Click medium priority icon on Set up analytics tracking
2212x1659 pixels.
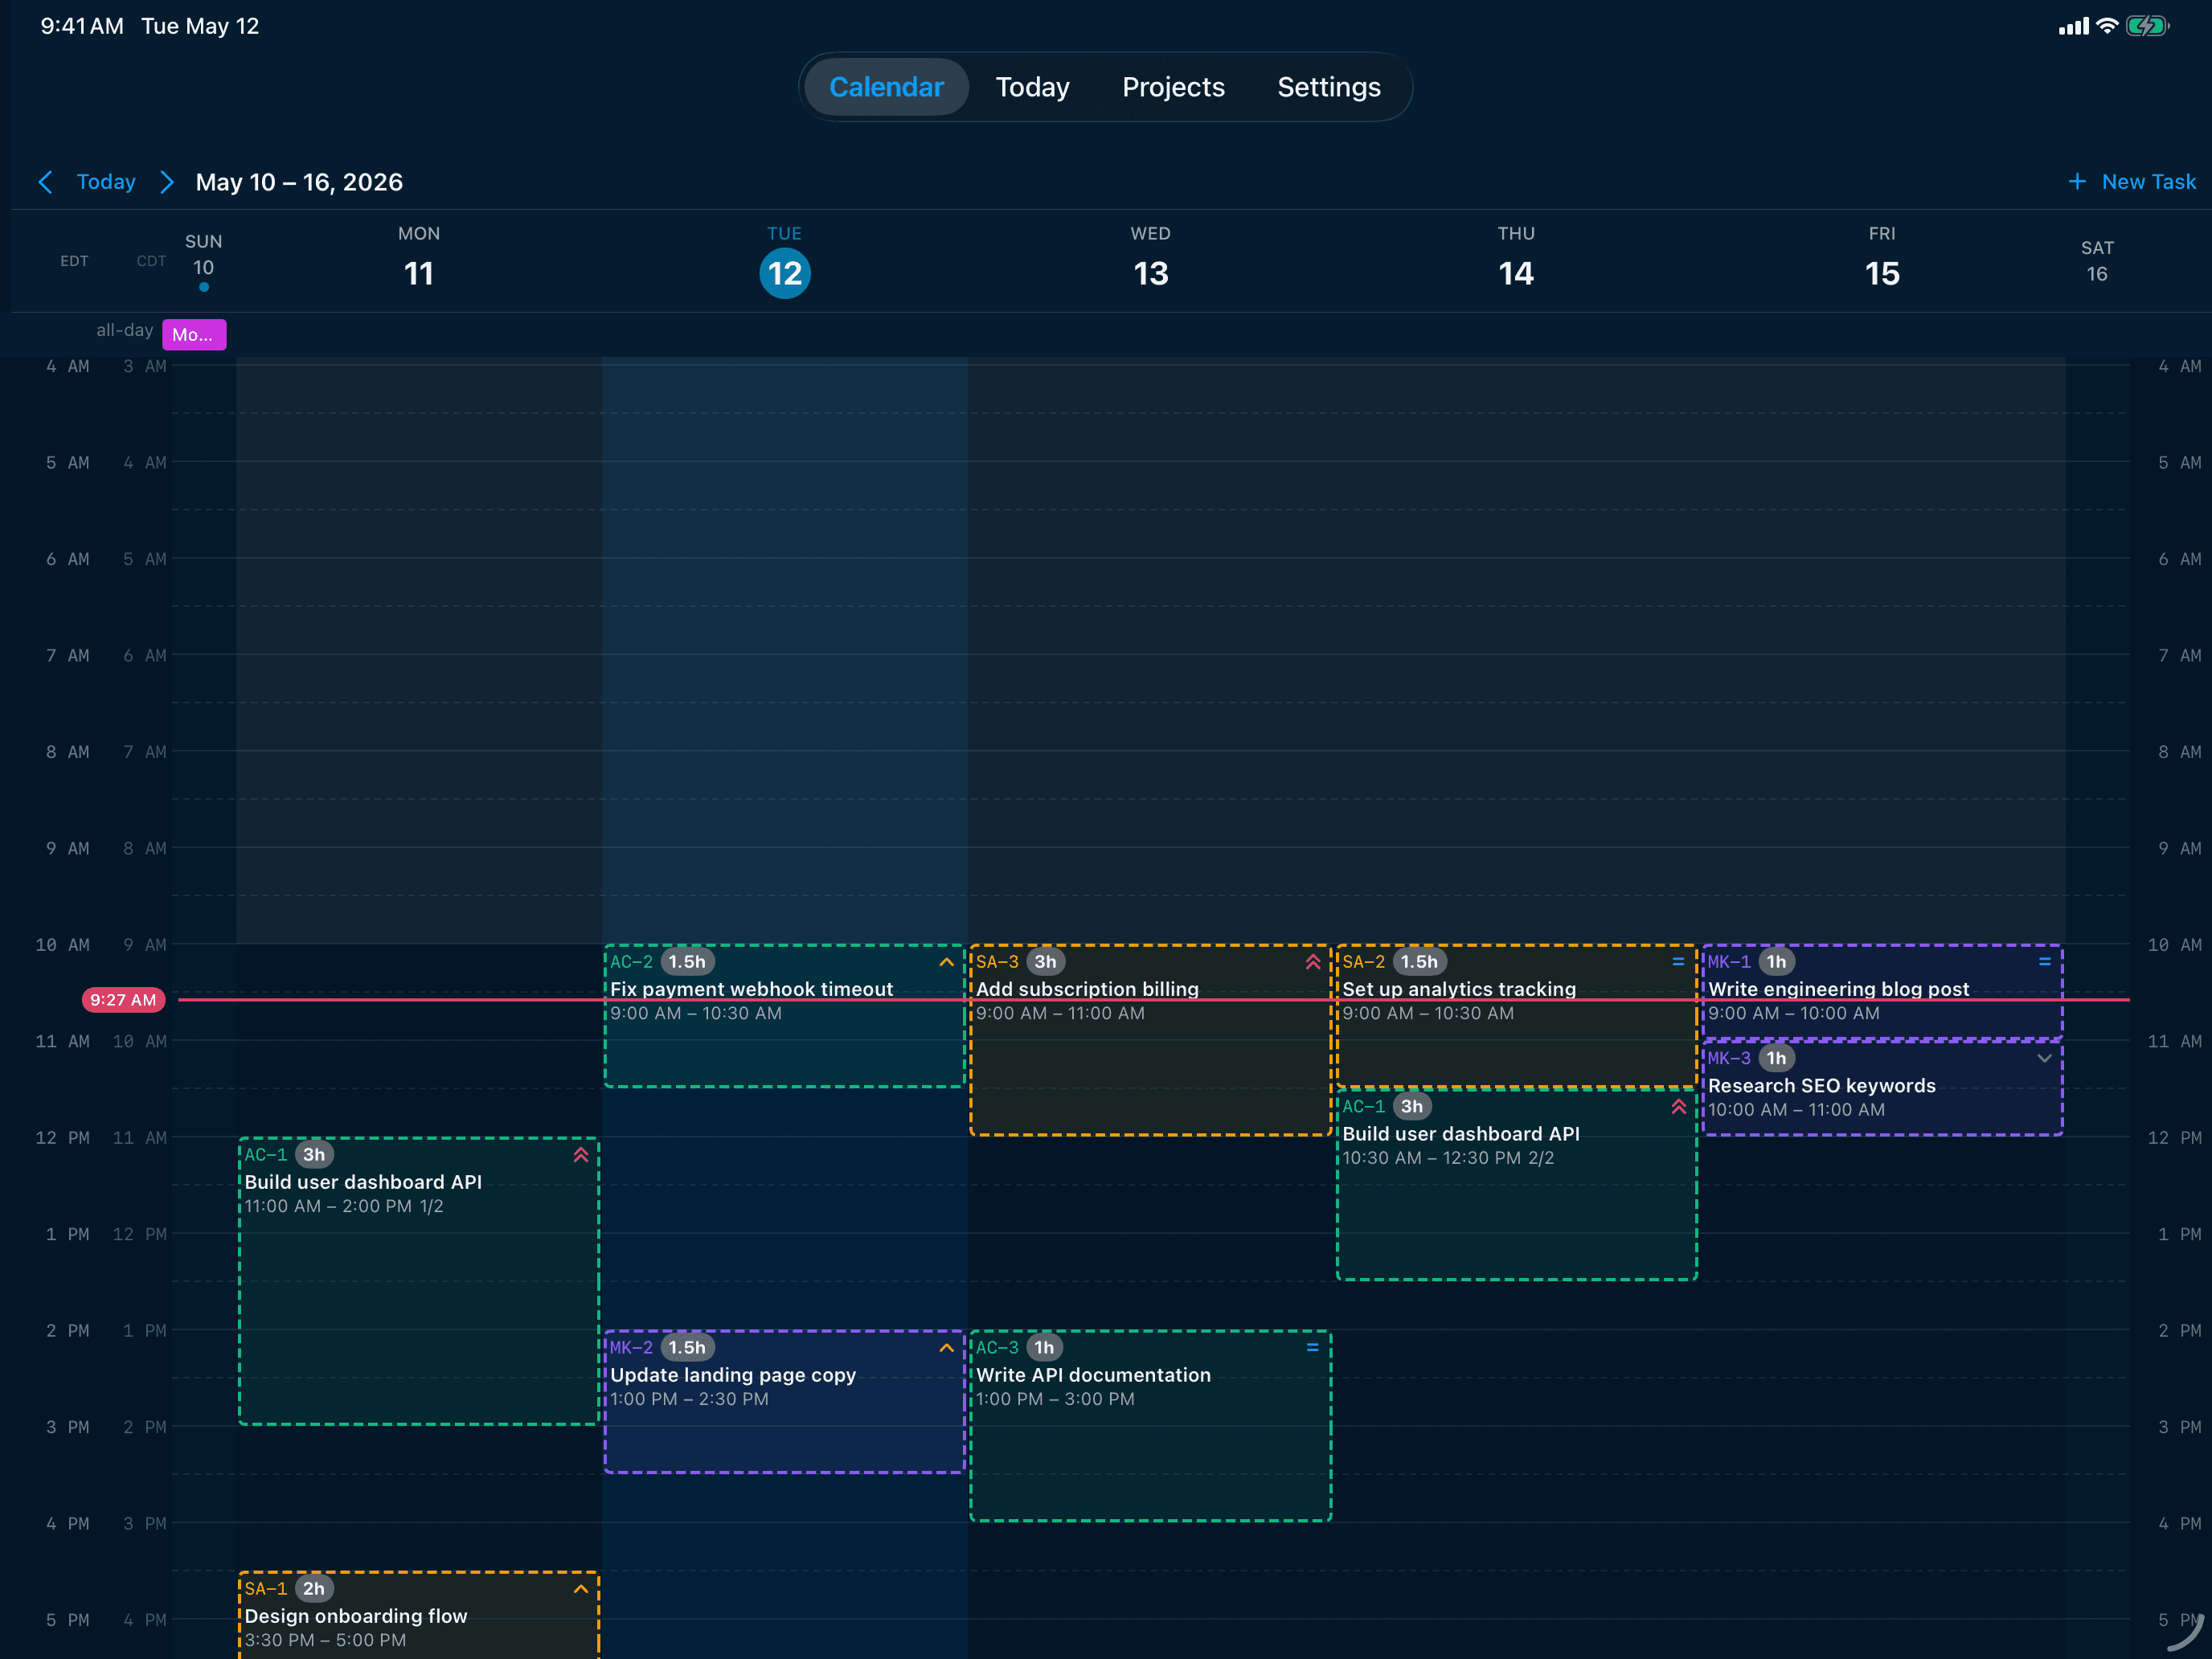[x=1678, y=962]
